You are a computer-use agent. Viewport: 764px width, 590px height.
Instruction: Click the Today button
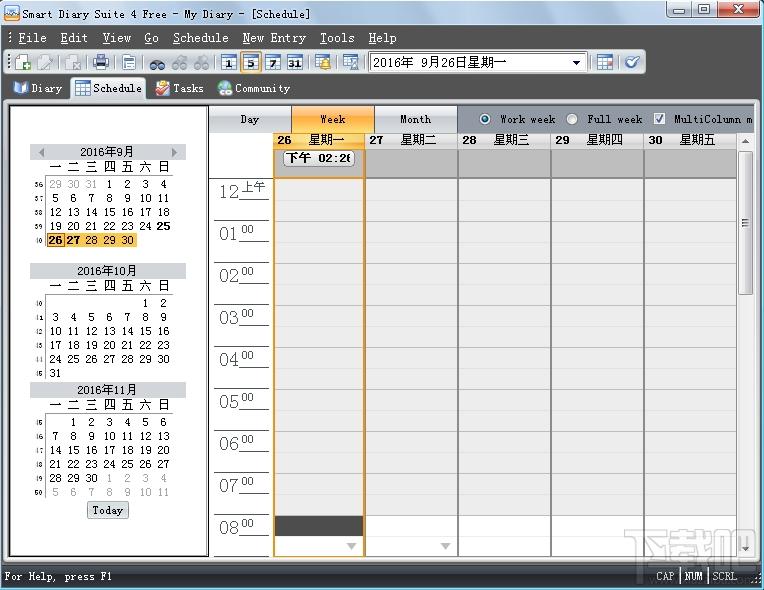click(x=108, y=510)
